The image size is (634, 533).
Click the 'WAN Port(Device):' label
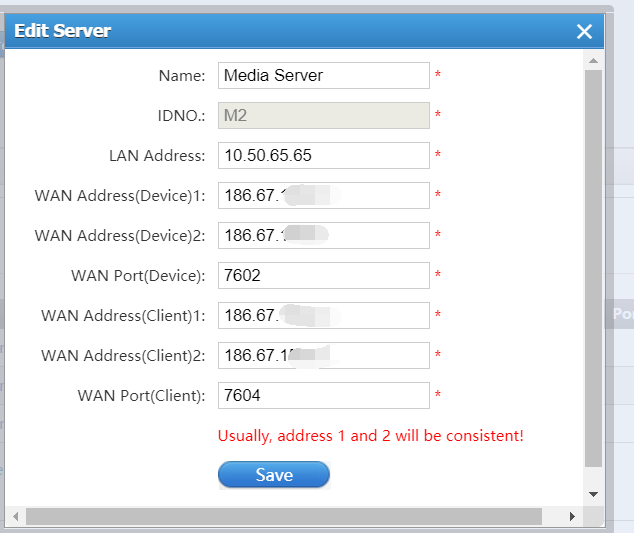point(138,276)
